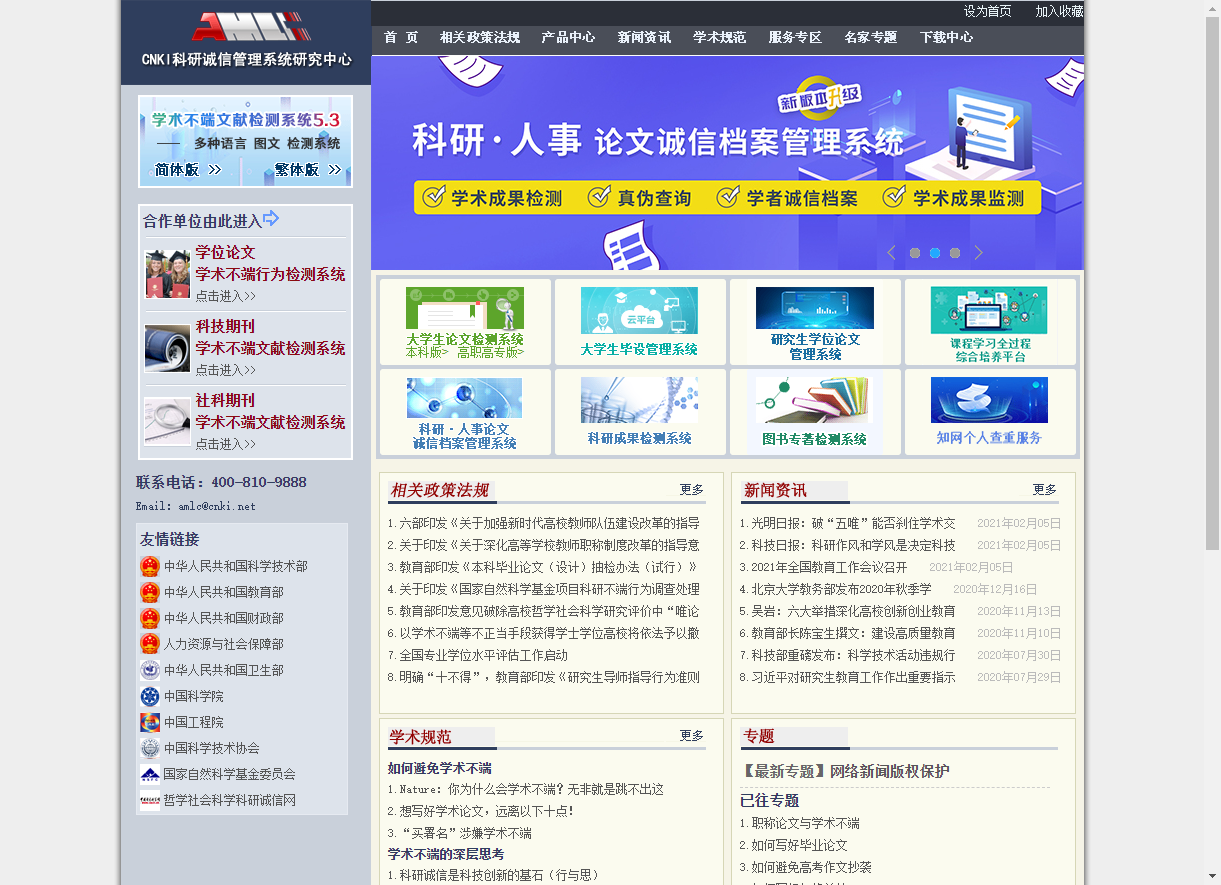1221x885 pixels.
Task: Expand 更多 in 学术规范 section
Action: (x=692, y=735)
